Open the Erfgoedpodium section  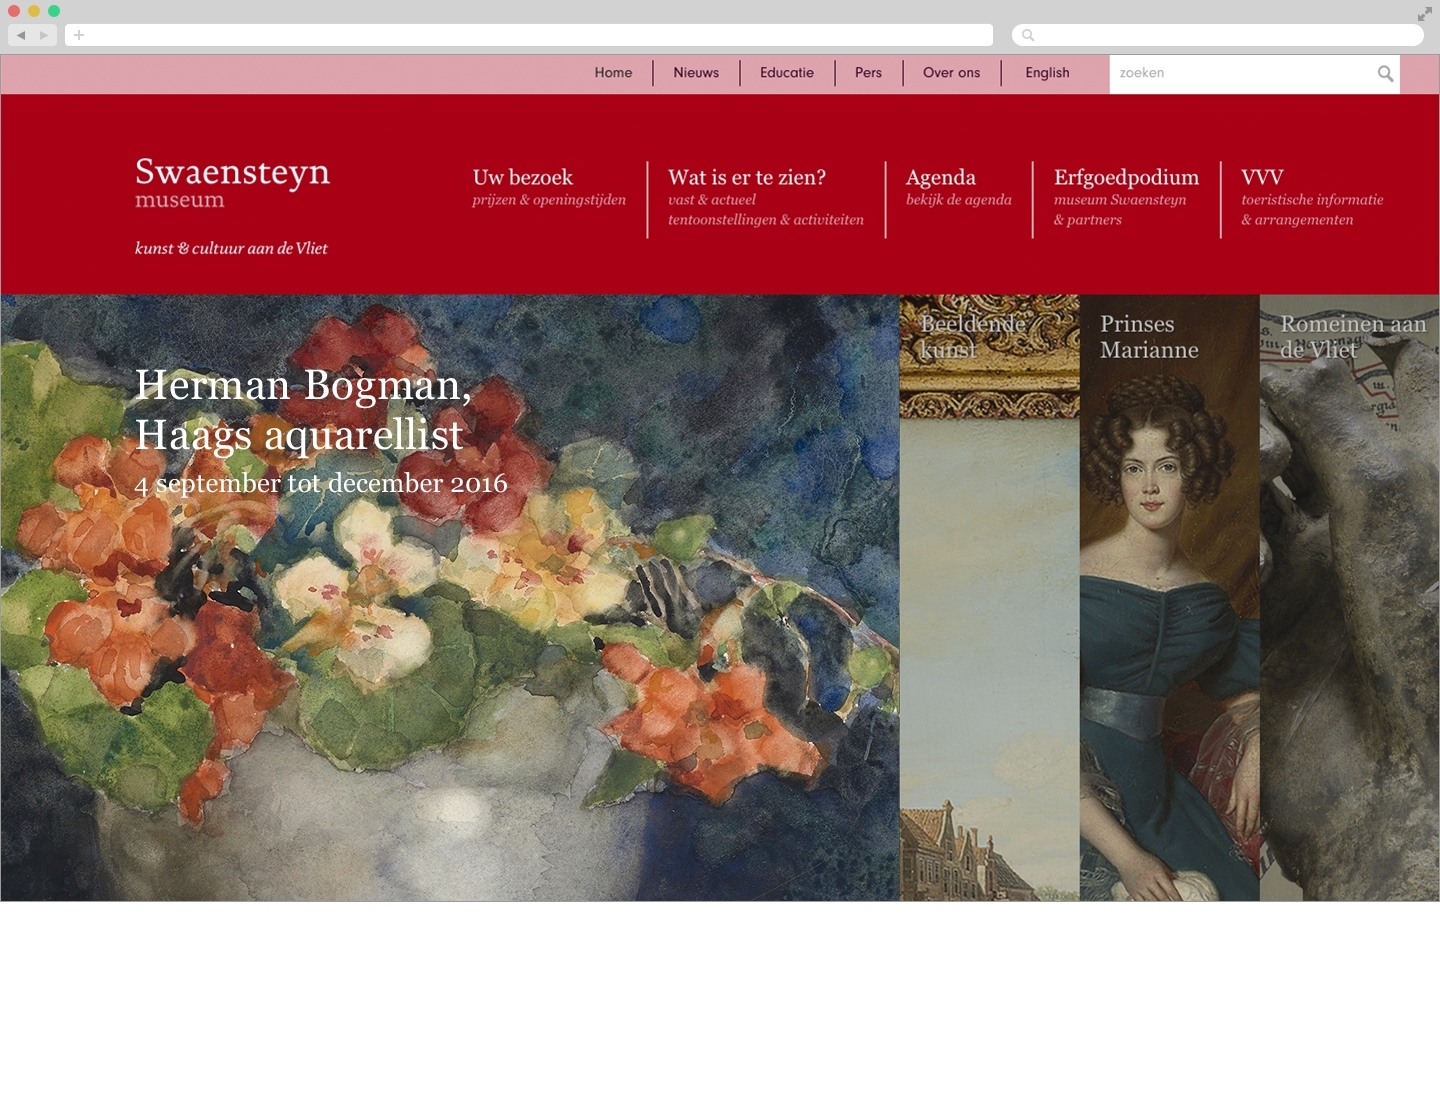[x=1126, y=197]
